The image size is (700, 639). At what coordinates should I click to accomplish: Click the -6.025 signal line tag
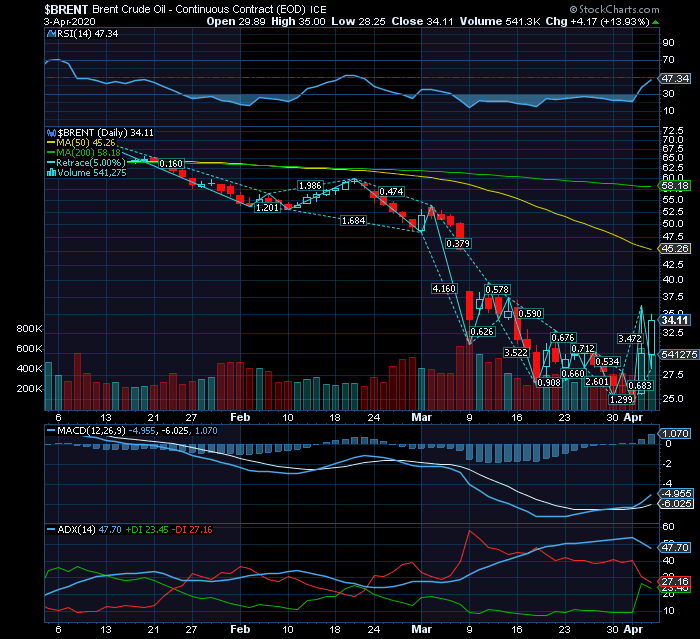click(676, 504)
